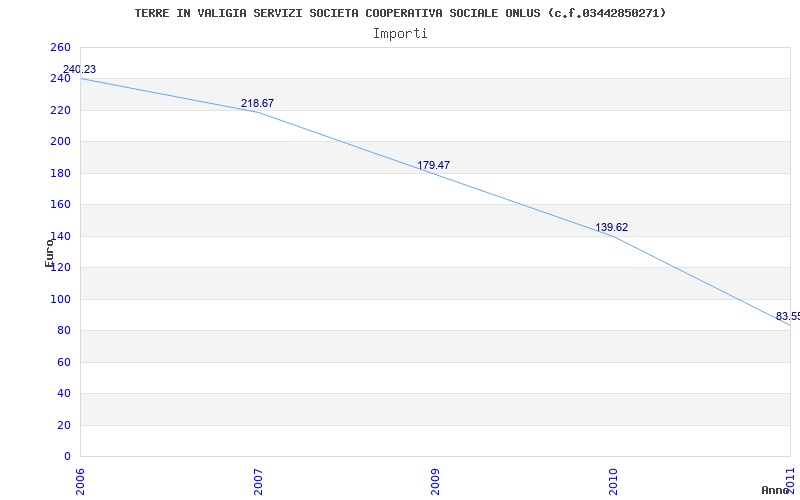The height and width of the screenshot is (500, 800).
Task: Click the 140 y-axis tick label
Action: click(60, 236)
